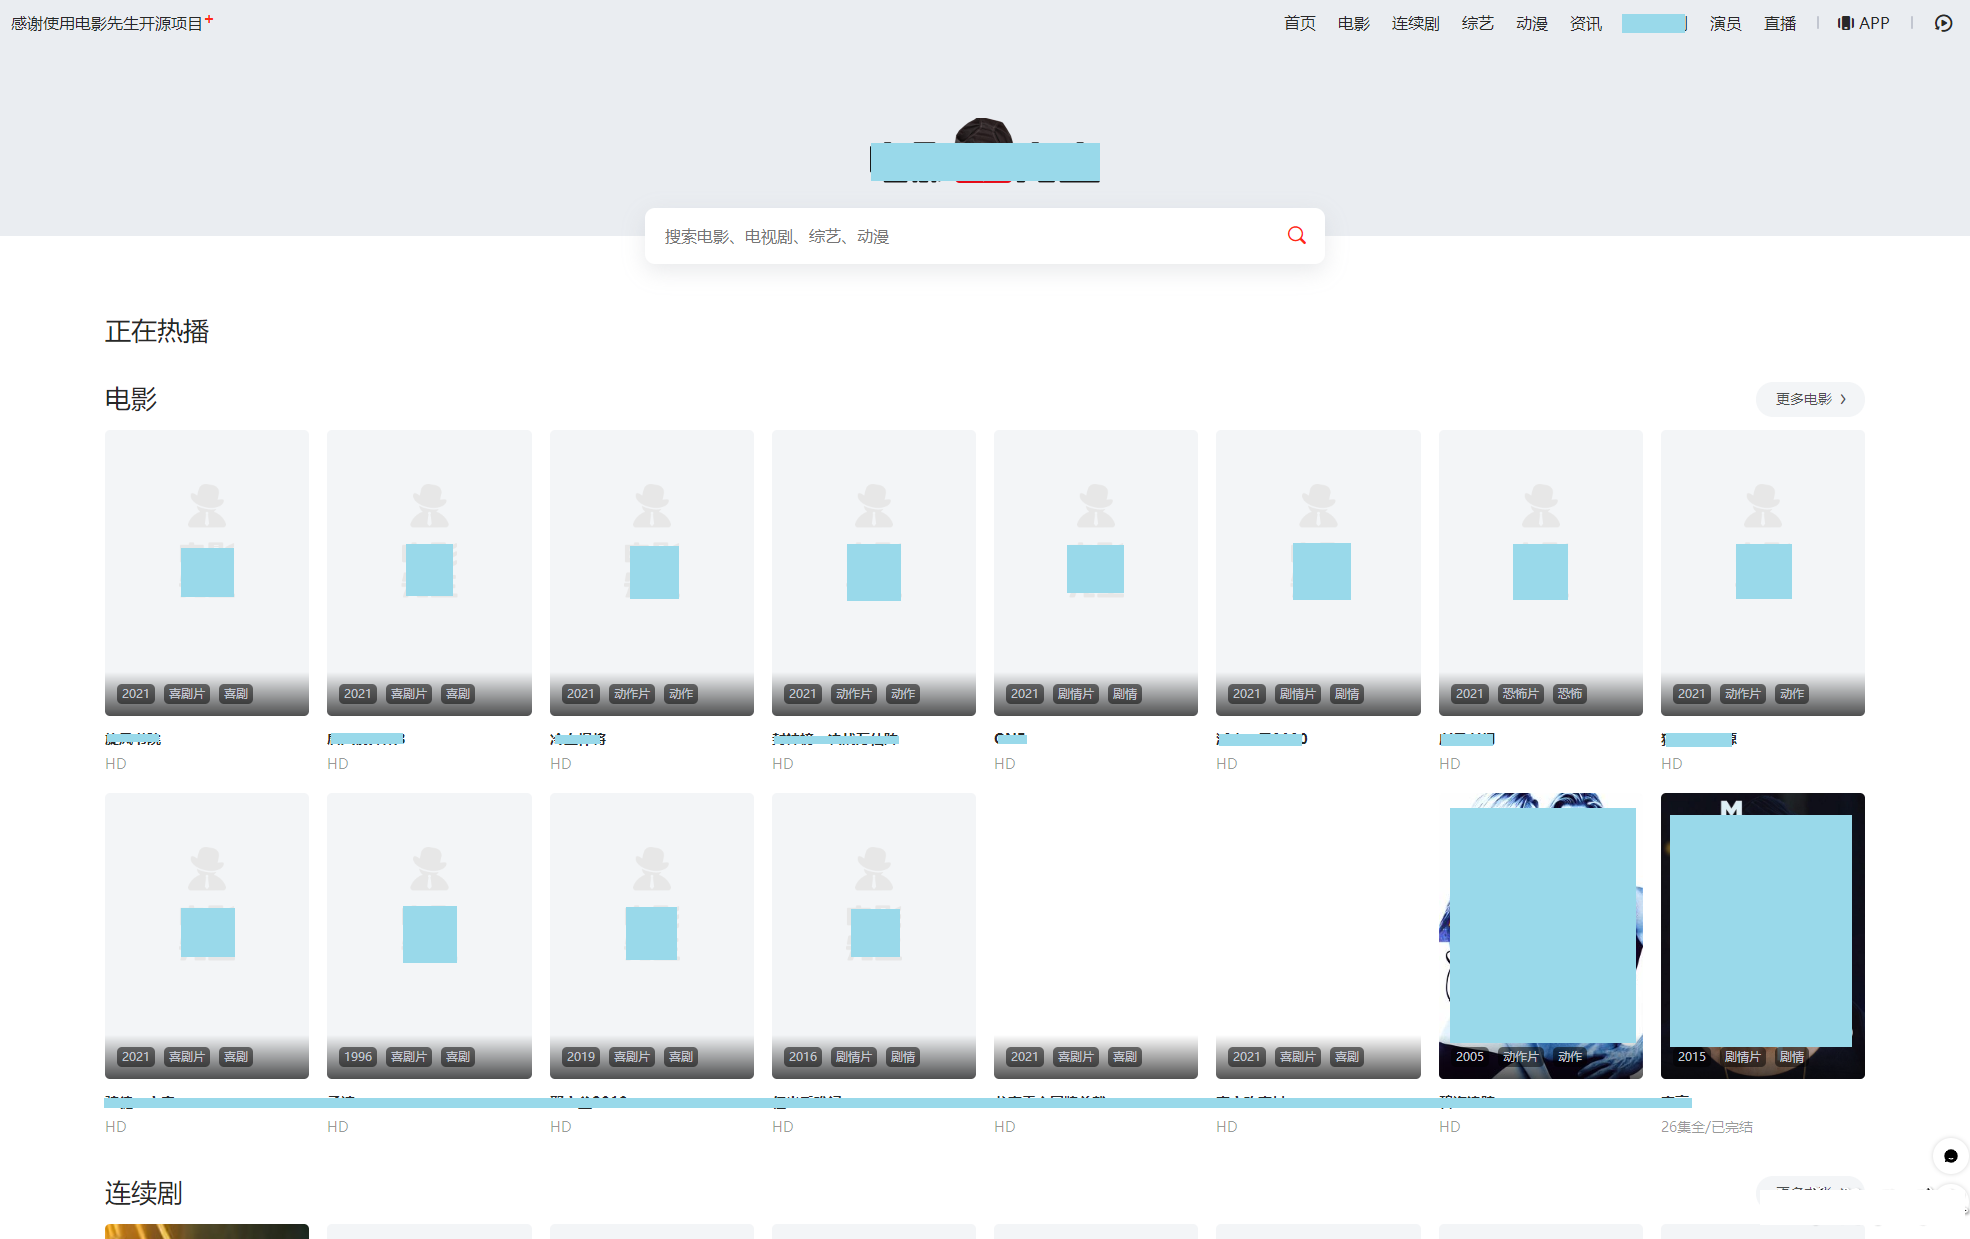The width and height of the screenshot is (1970, 1239).
Task: Open the 直播 page from the navbar
Action: tap(1780, 23)
